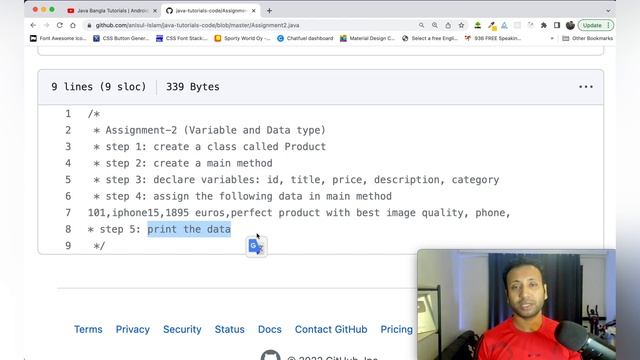The width and height of the screenshot is (640, 360).
Task: Bookmark this page with the star icon
Action: [x=461, y=25]
